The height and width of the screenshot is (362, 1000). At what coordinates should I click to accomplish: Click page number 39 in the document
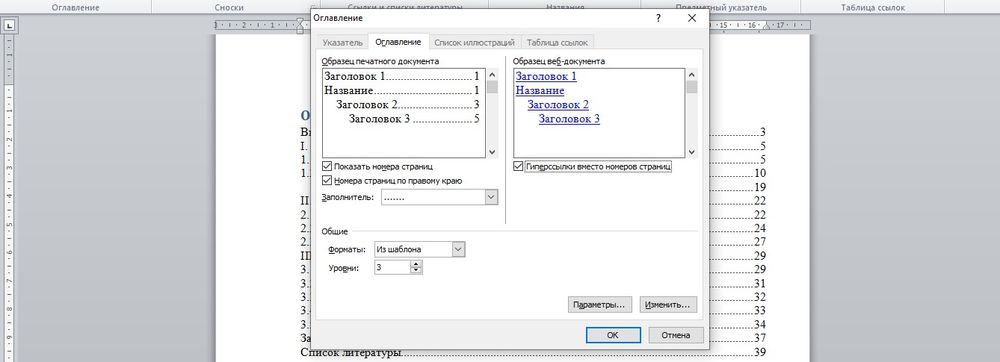click(x=760, y=352)
